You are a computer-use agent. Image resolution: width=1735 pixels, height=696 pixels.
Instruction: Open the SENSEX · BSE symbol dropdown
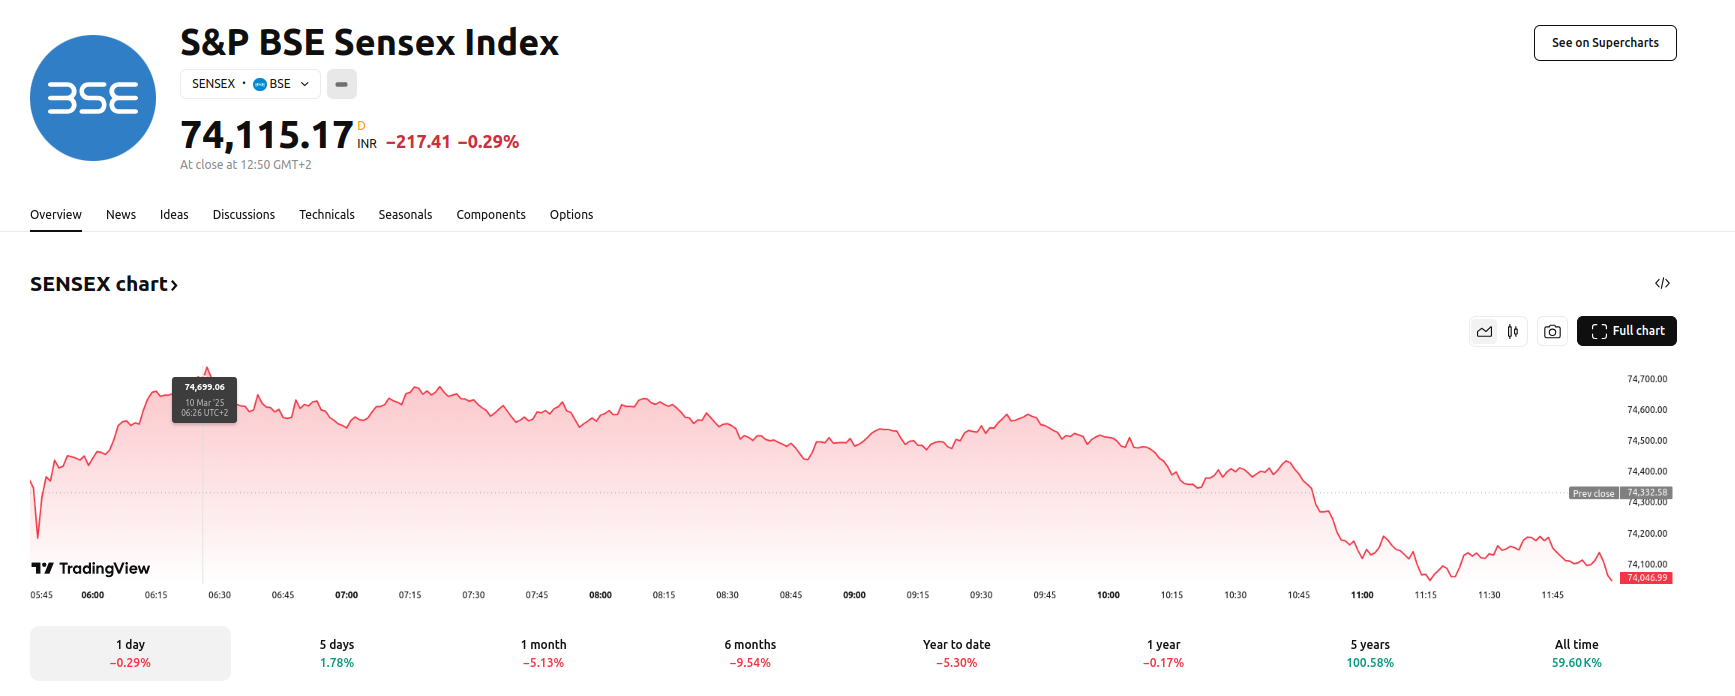point(250,84)
